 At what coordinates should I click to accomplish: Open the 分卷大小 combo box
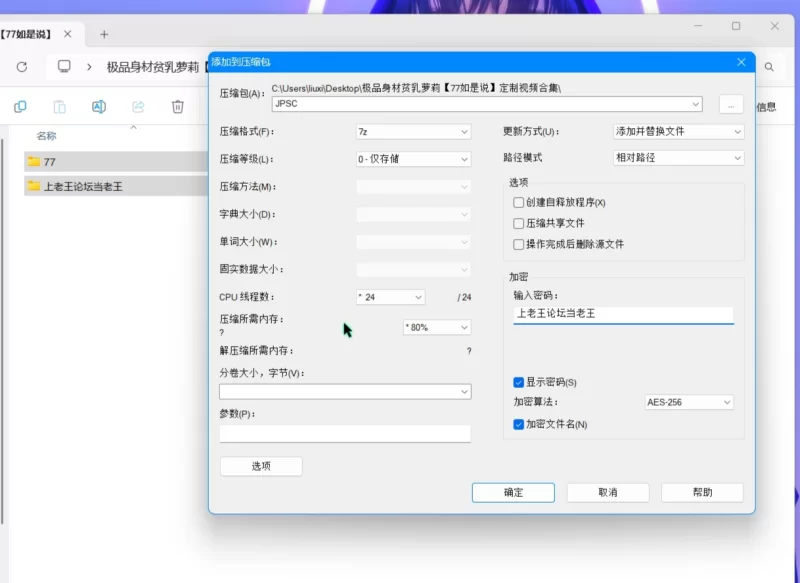(345, 392)
